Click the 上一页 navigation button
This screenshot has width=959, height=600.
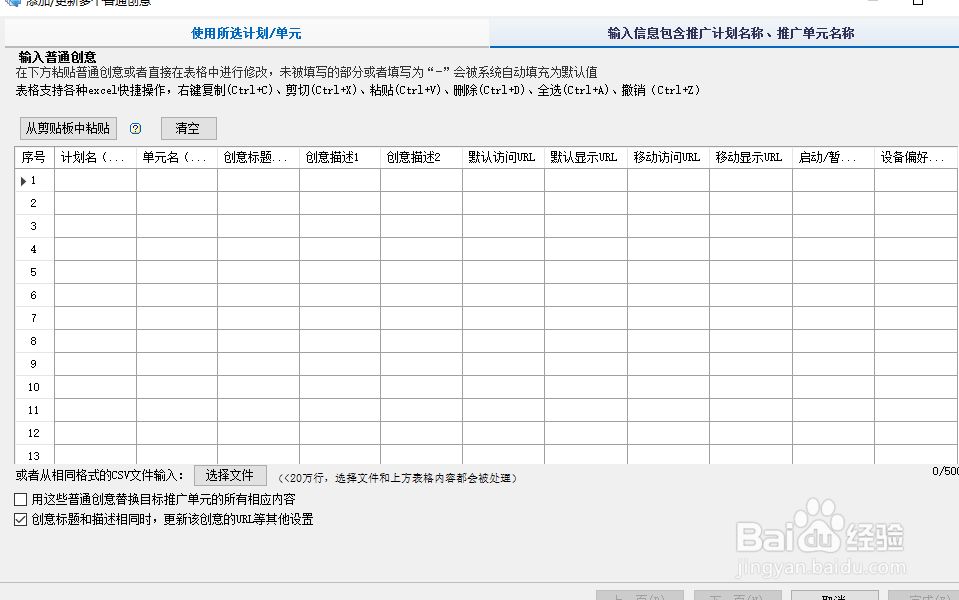coord(638,595)
